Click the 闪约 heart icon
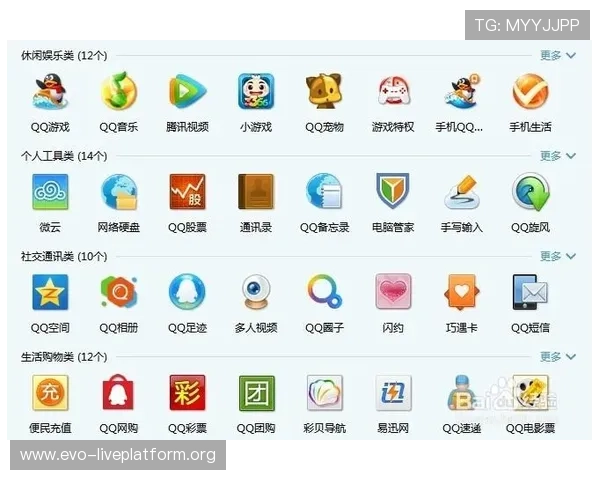This screenshot has width=600, height=480. coord(393,292)
